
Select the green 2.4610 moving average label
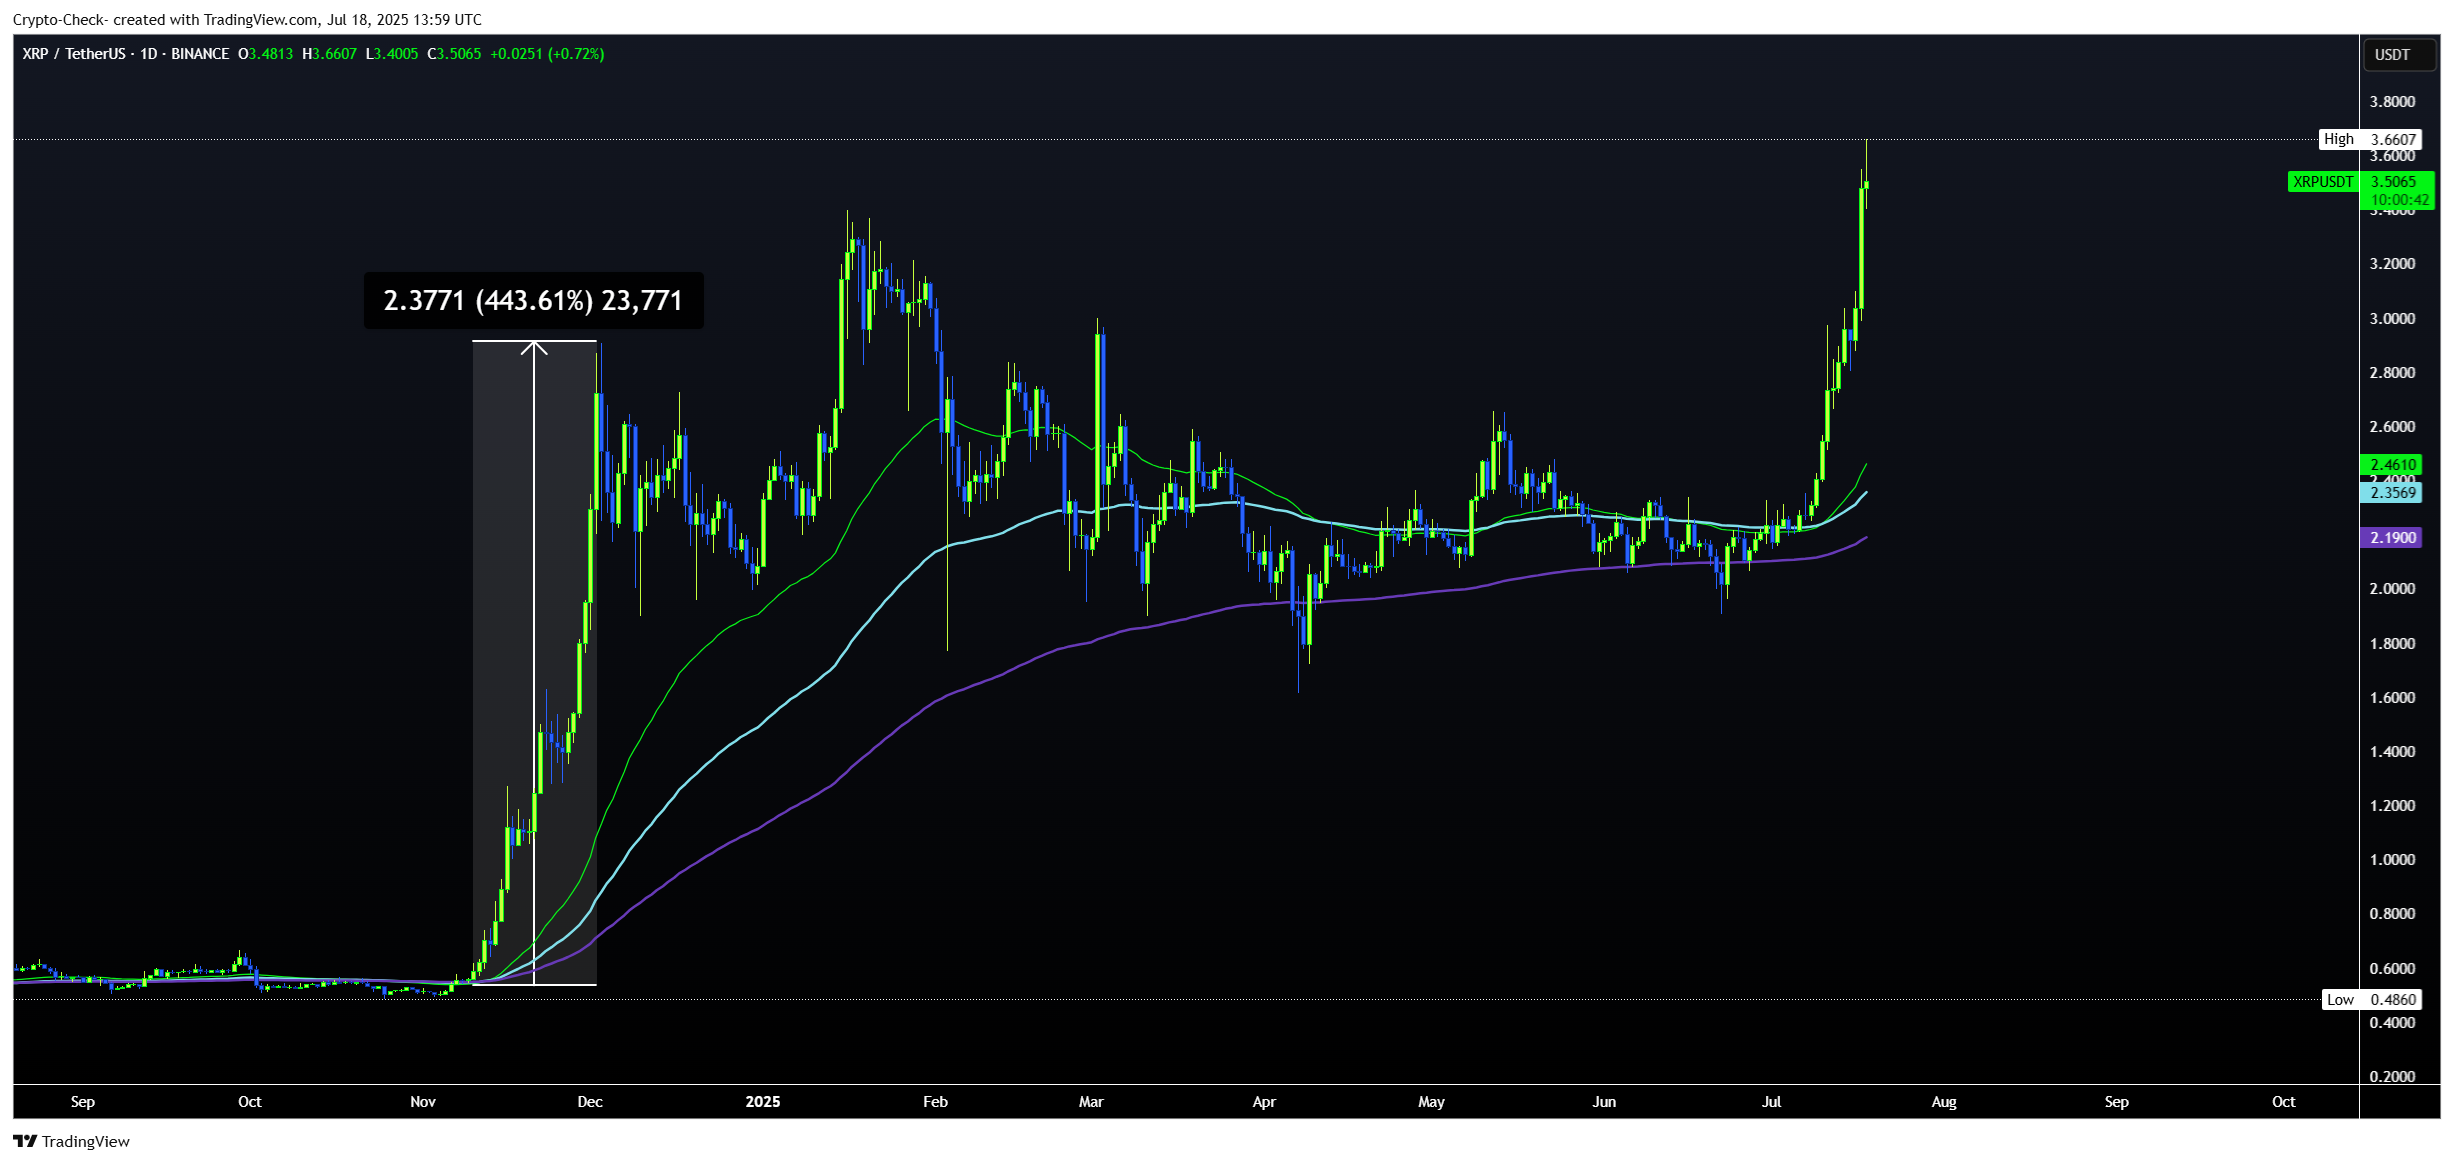point(2393,464)
